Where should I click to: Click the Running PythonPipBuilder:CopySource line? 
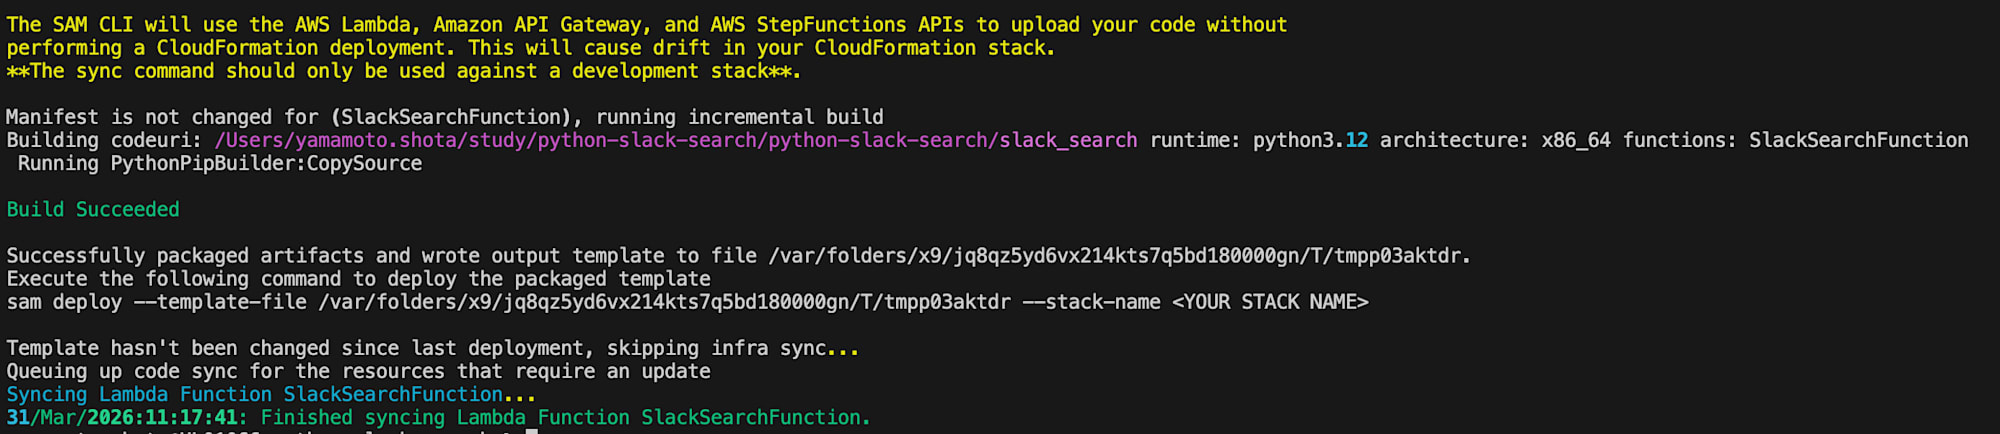click(220, 163)
